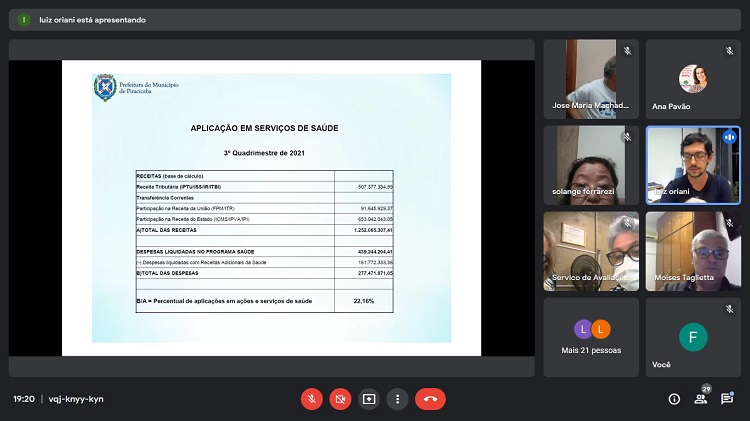The image size is (750, 421).
Task: Click your own 'Você' tile
Action: [x=693, y=337]
